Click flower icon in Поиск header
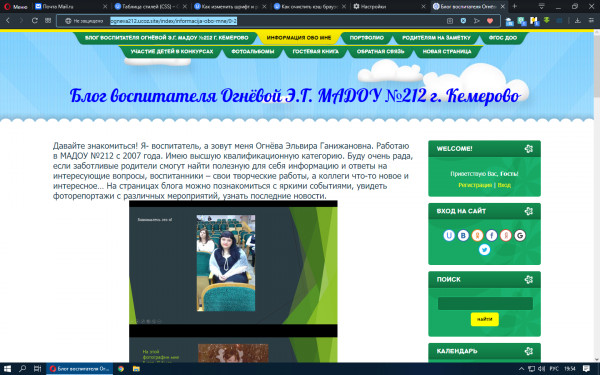This screenshot has width=600, height=375. [x=529, y=279]
